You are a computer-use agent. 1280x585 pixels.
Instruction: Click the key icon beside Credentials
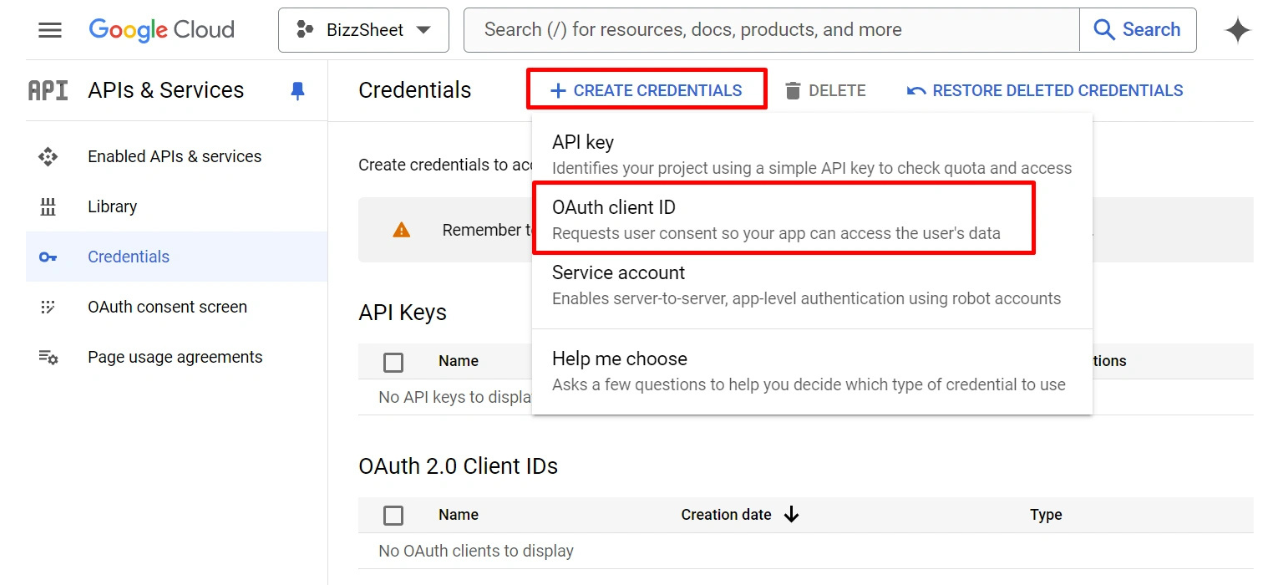(48, 257)
